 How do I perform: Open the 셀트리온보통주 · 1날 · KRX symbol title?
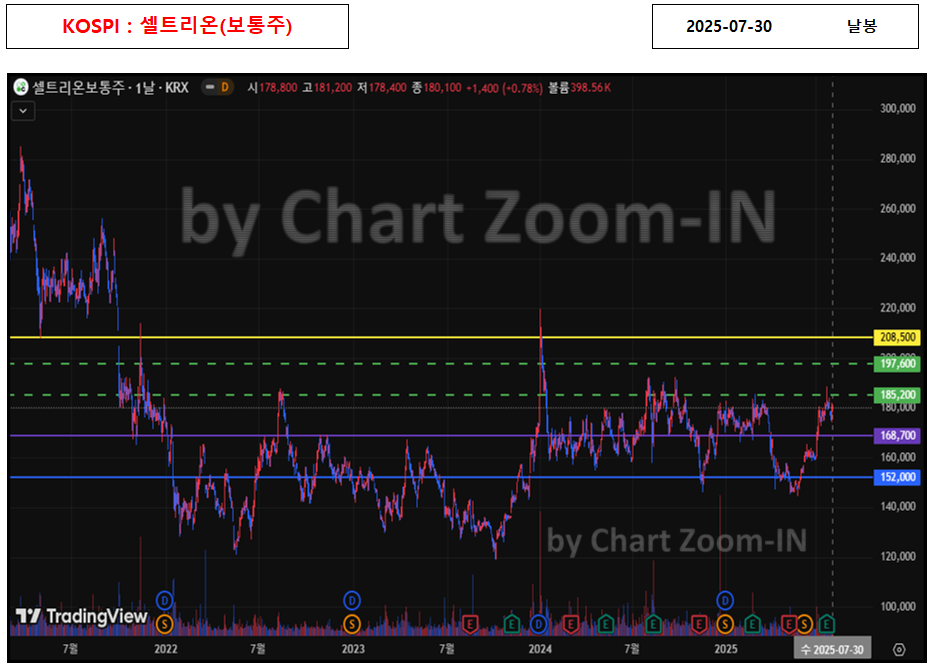coord(110,87)
